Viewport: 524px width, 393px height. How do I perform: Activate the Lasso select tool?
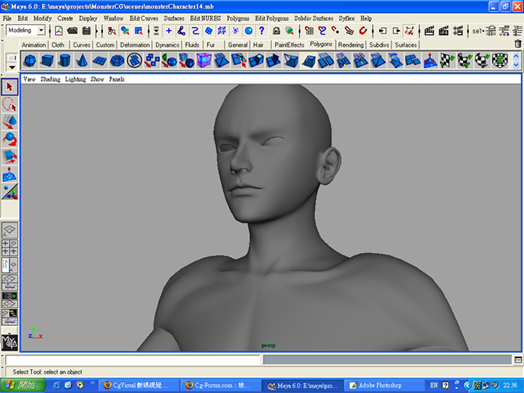pos(9,104)
